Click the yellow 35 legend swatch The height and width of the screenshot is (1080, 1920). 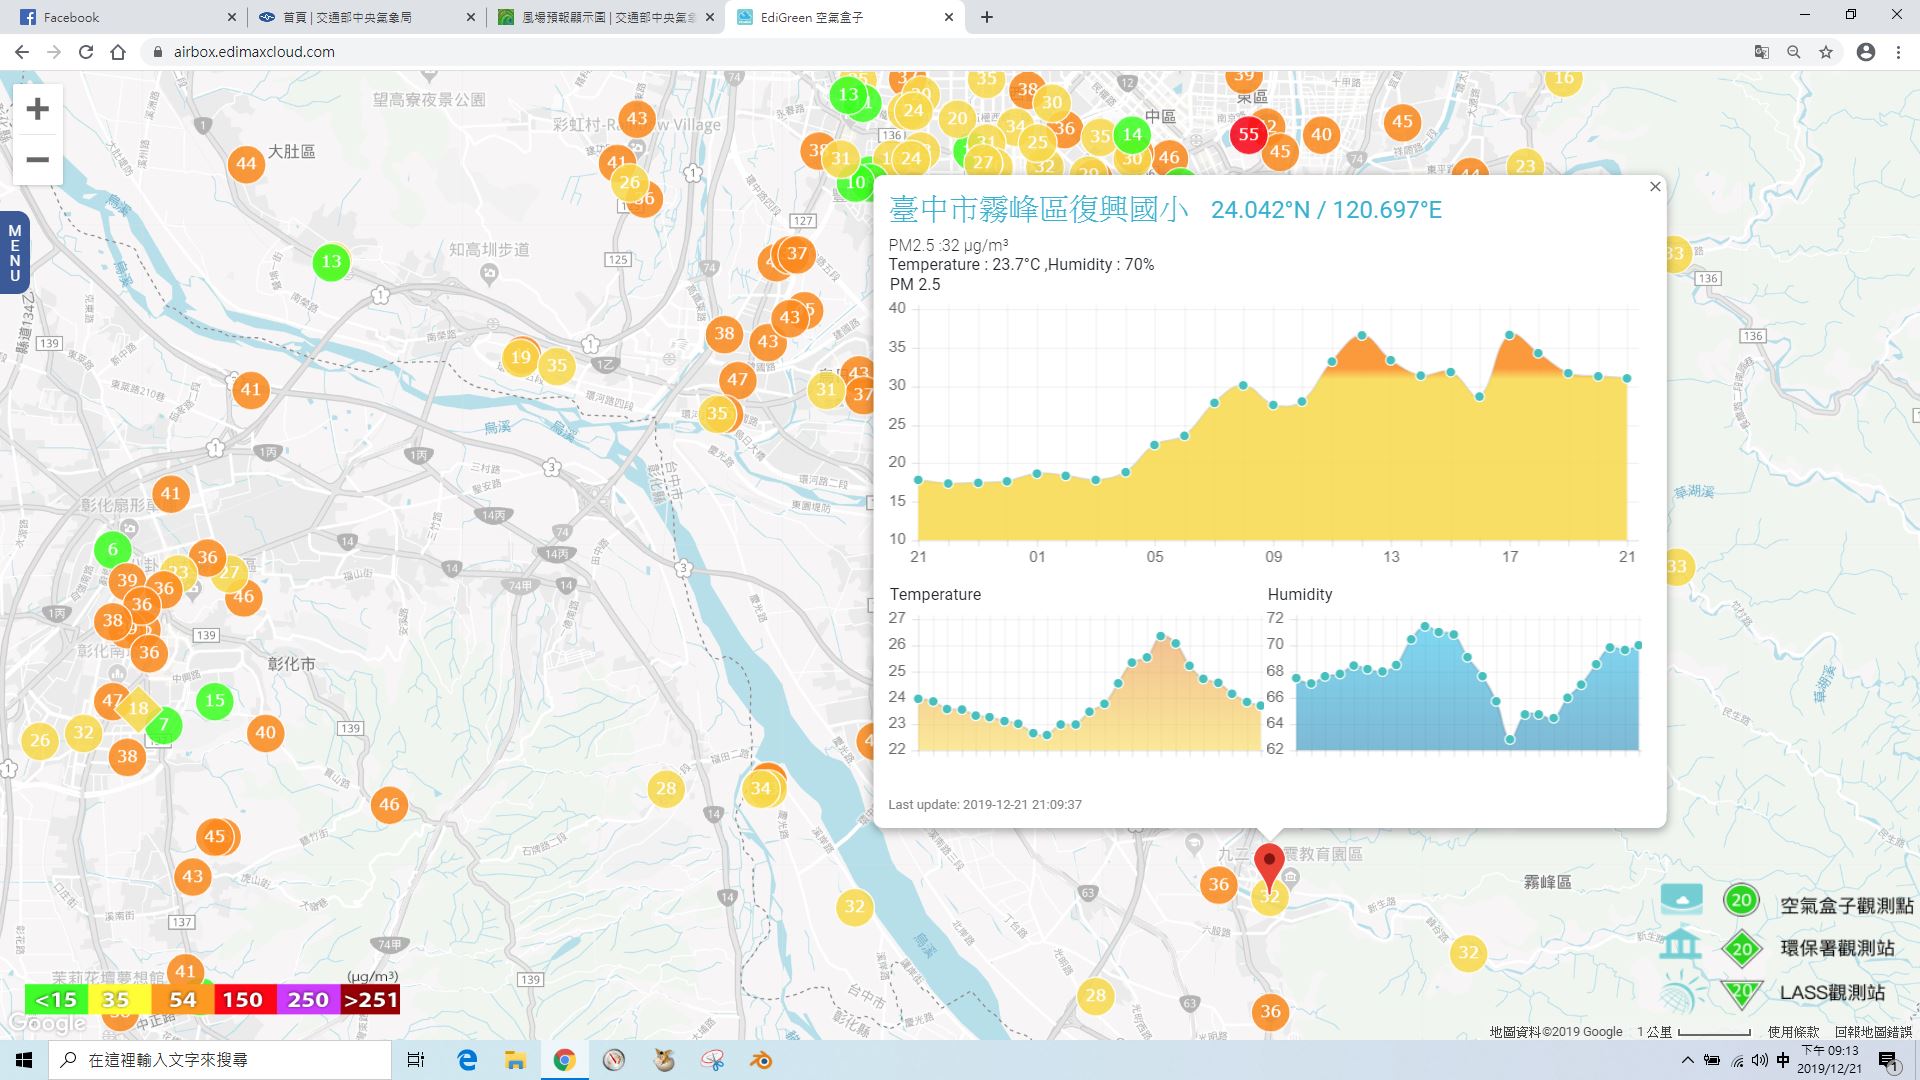(x=119, y=999)
